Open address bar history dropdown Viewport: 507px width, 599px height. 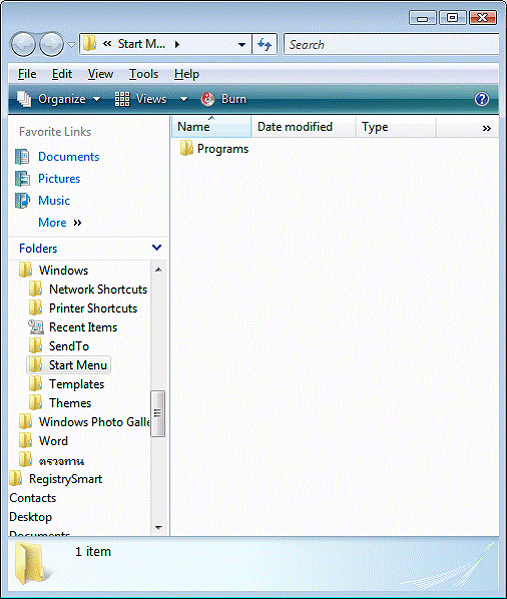click(241, 45)
